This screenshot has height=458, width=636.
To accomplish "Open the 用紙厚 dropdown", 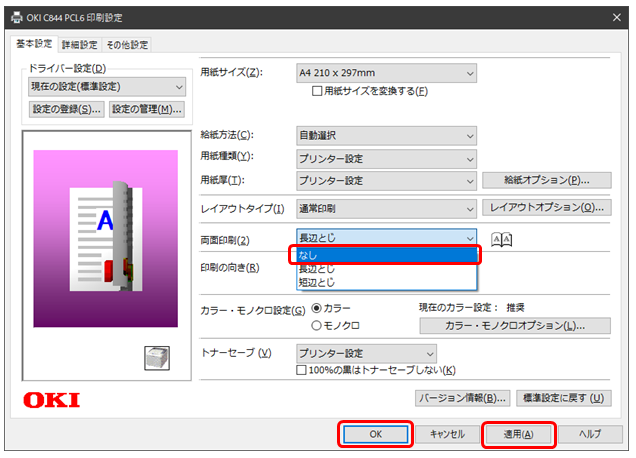I will pos(386,181).
